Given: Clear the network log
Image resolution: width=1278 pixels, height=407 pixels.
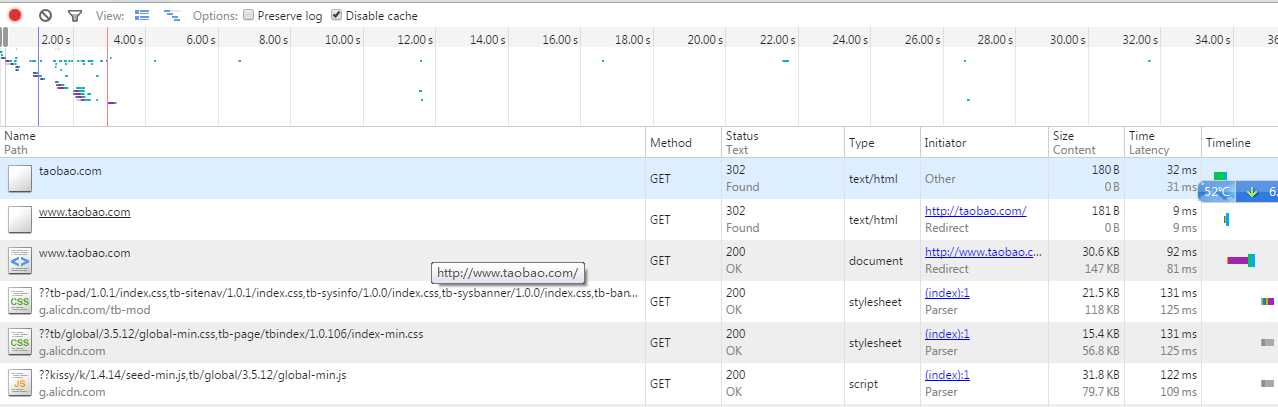Looking at the screenshot, I should click(45, 15).
